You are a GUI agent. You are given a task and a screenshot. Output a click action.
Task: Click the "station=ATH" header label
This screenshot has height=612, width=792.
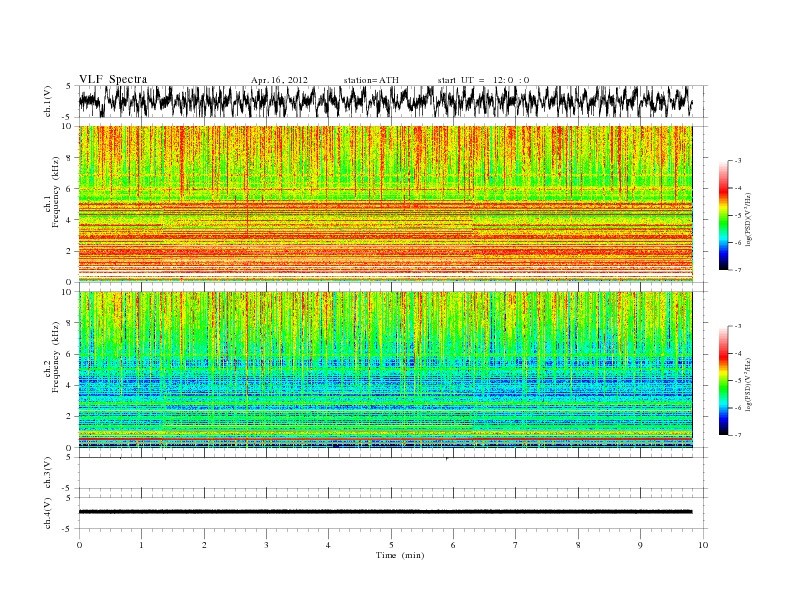[371, 80]
